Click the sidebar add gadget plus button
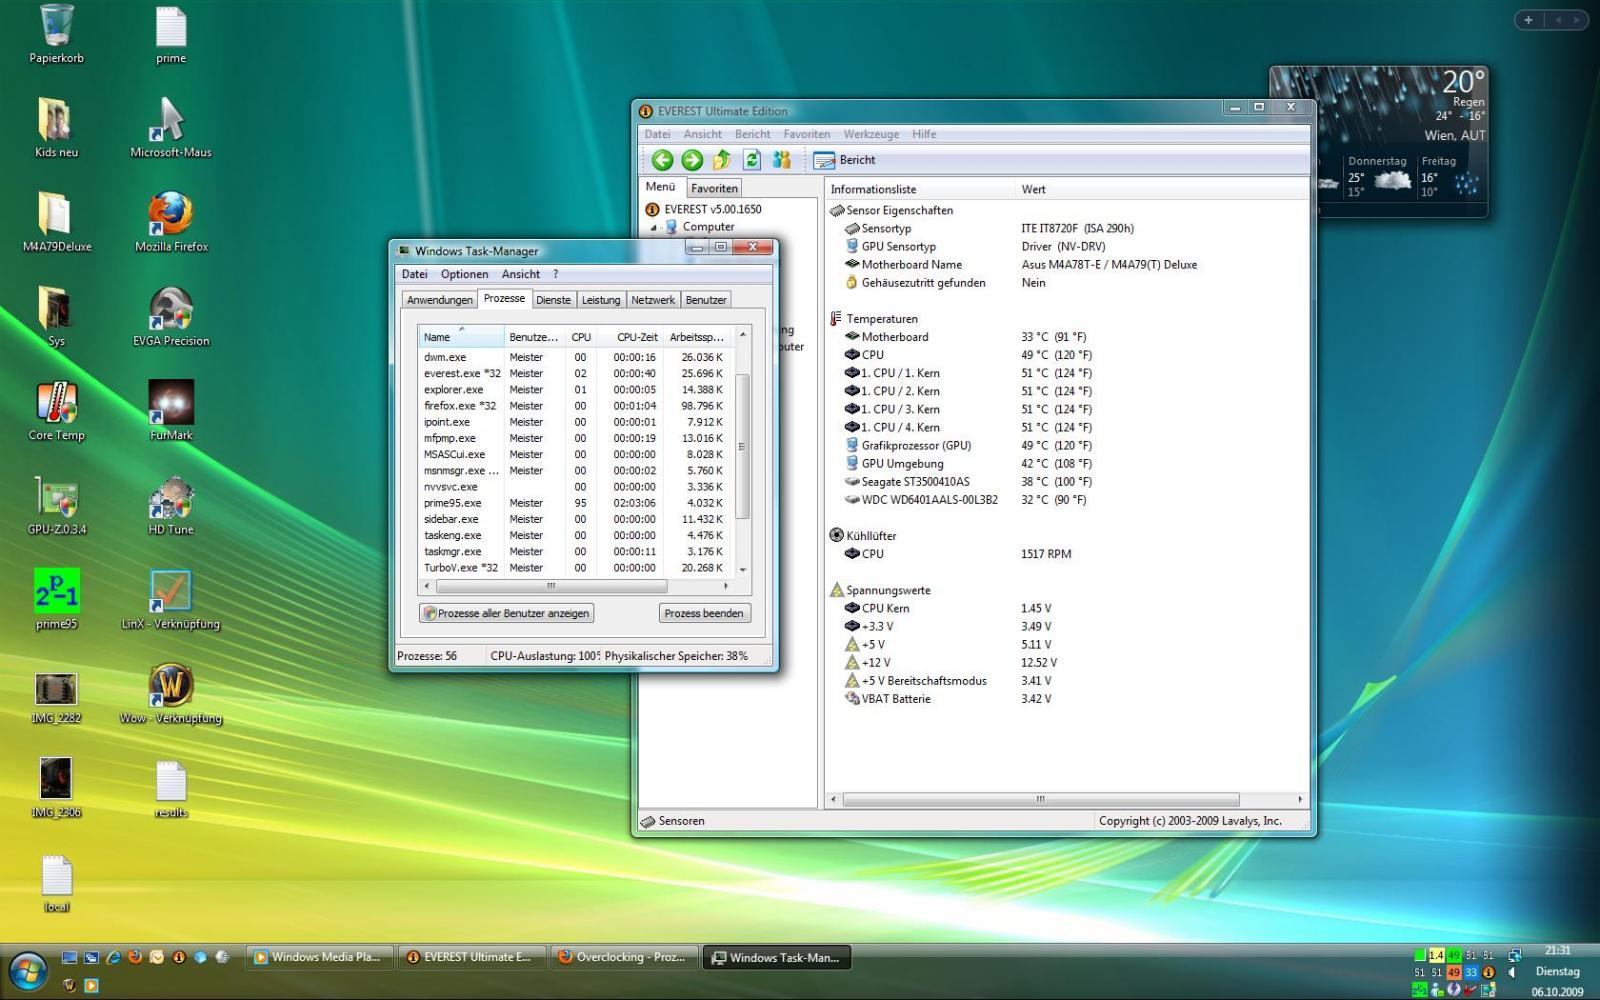 1528,20
